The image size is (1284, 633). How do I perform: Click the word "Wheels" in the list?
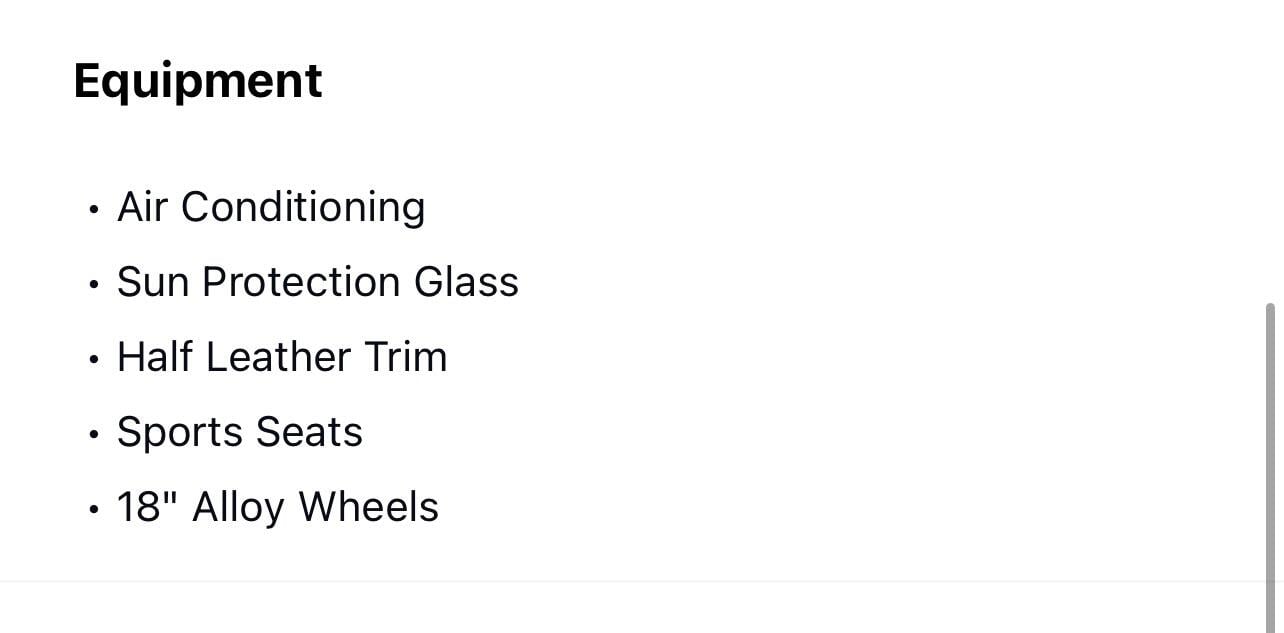point(368,507)
